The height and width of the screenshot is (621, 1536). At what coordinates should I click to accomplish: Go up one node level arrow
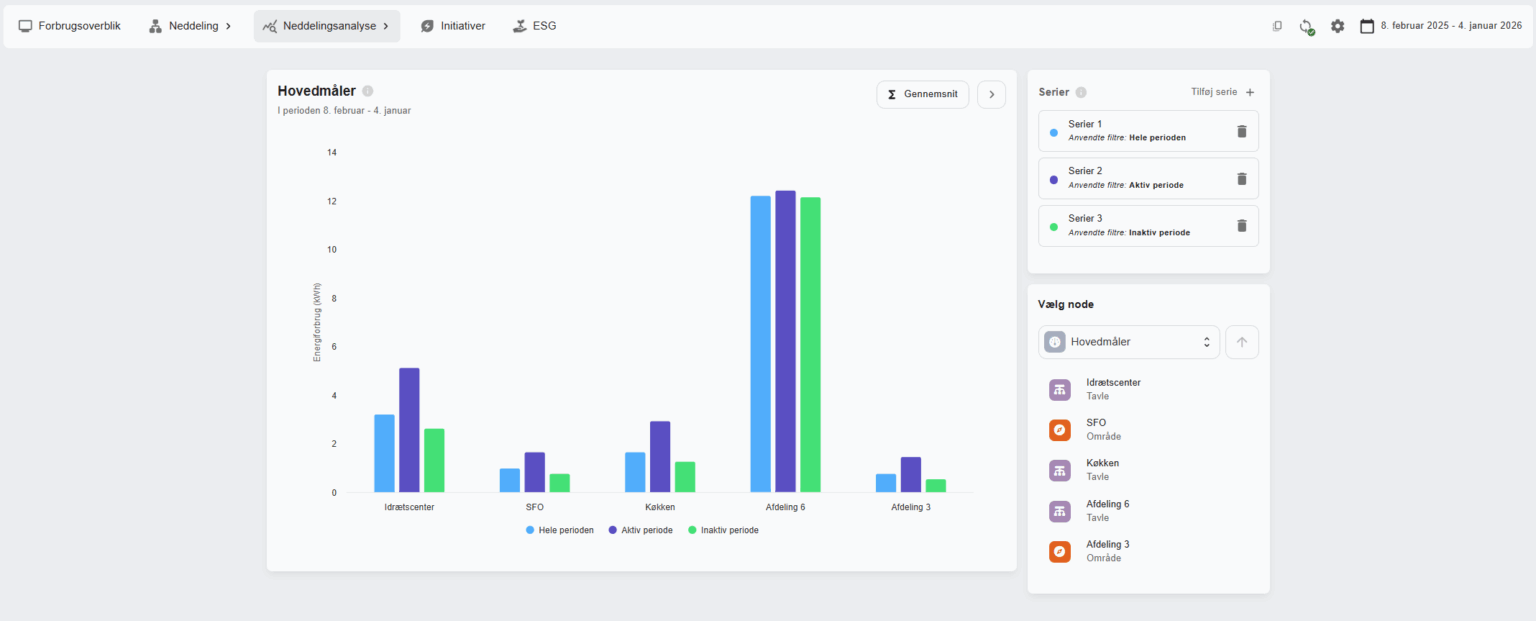[1242, 342]
